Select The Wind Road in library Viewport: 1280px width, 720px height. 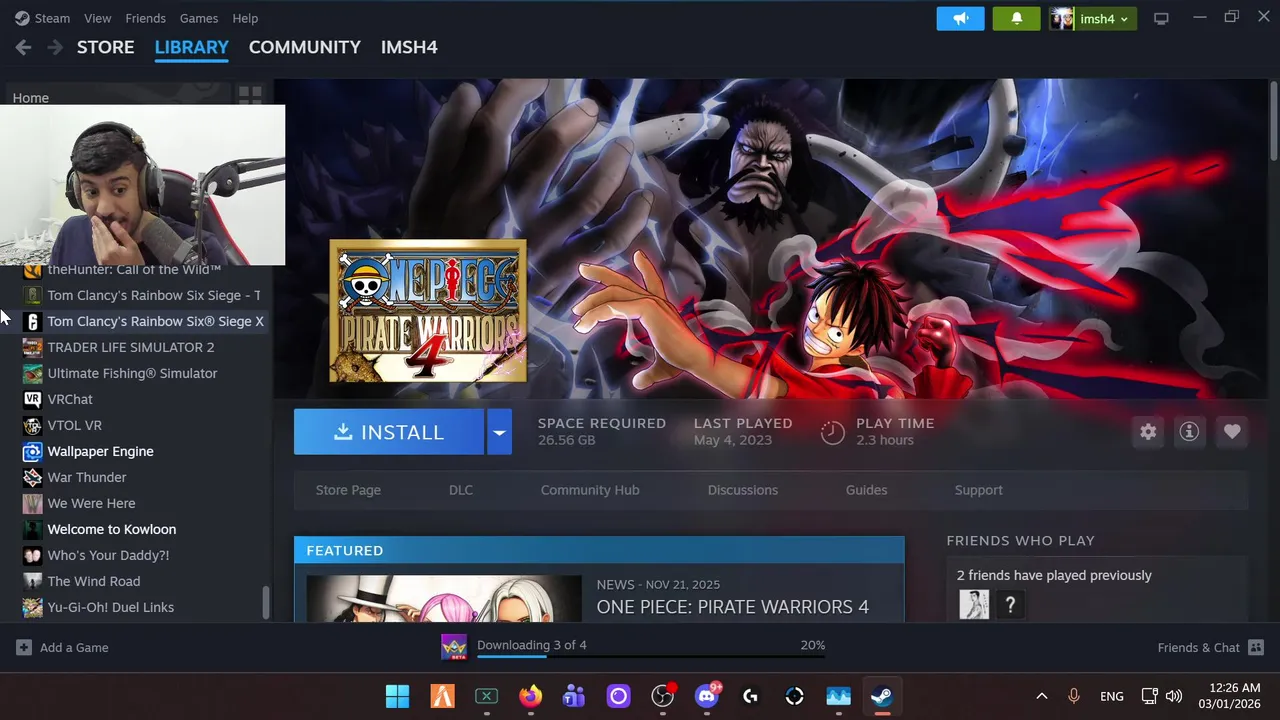[93, 581]
